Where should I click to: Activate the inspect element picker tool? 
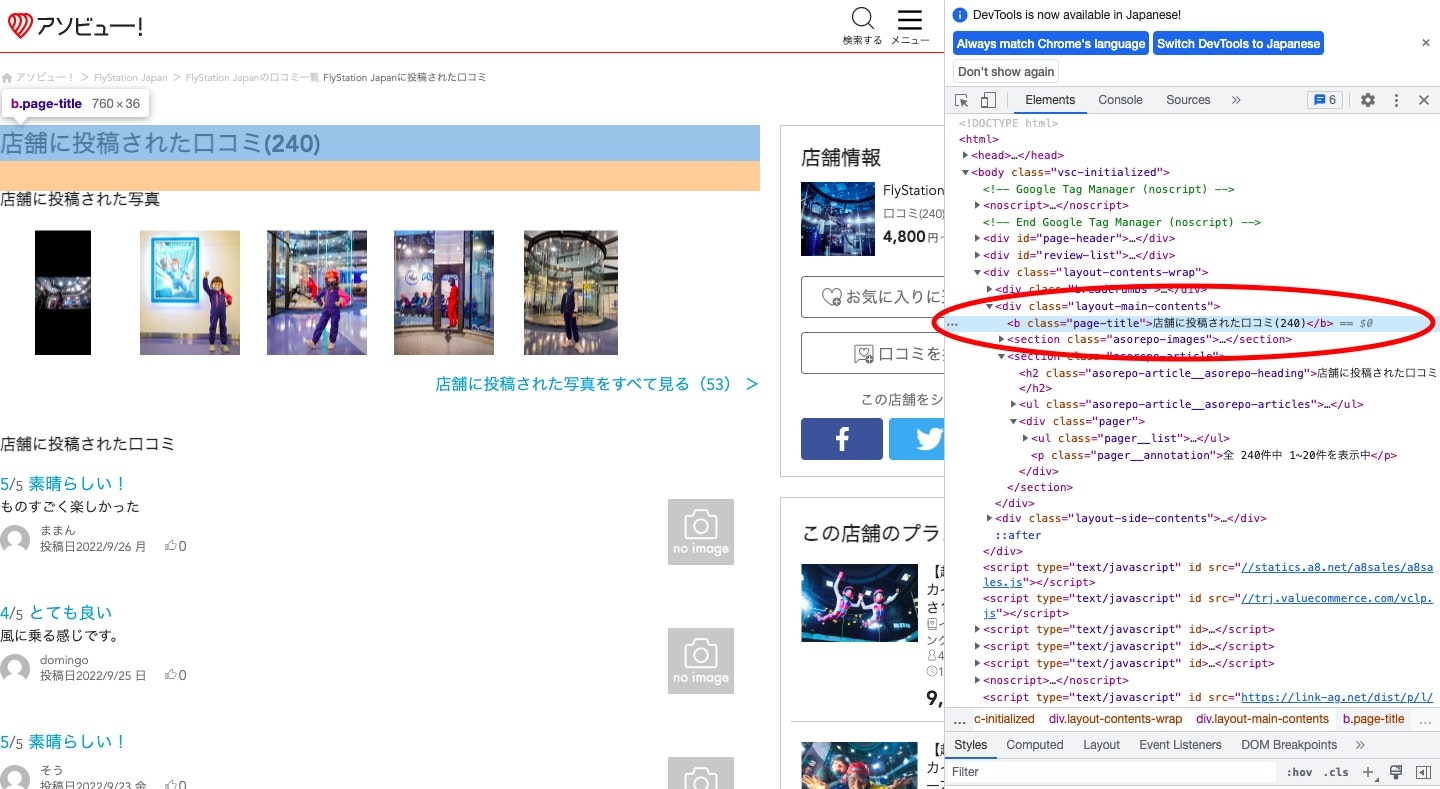pos(962,100)
